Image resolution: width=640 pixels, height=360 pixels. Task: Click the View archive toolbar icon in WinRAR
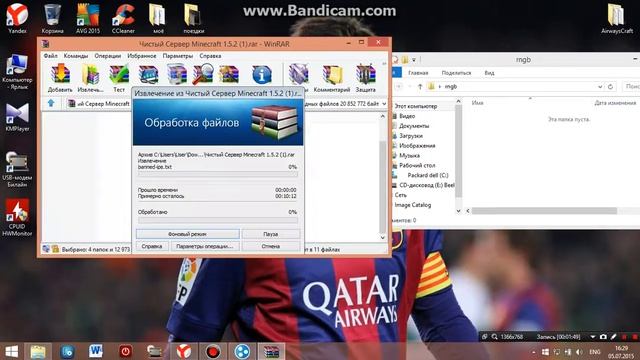pyautogui.click(x=149, y=75)
